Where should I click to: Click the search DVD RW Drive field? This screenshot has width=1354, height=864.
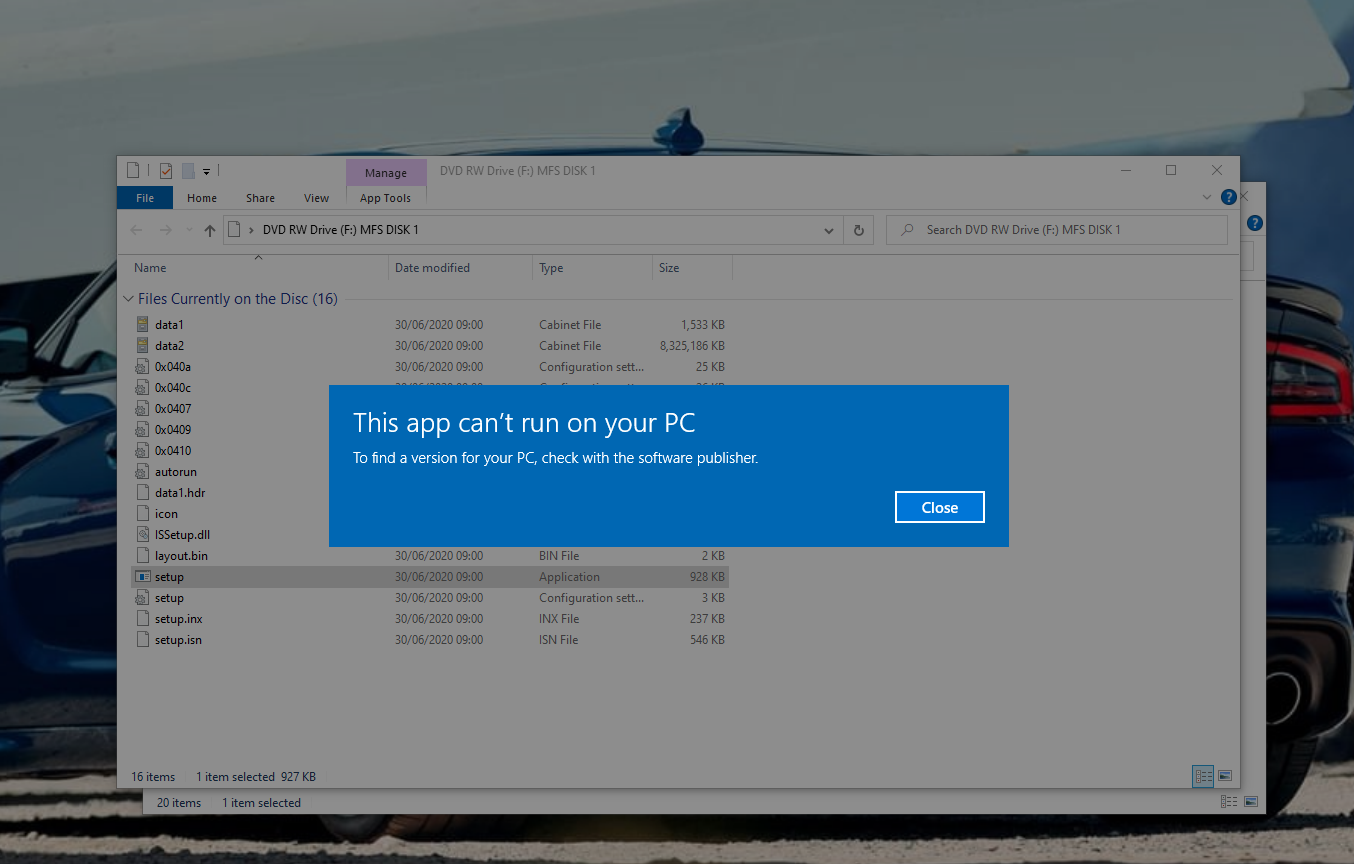[x=1056, y=230]
